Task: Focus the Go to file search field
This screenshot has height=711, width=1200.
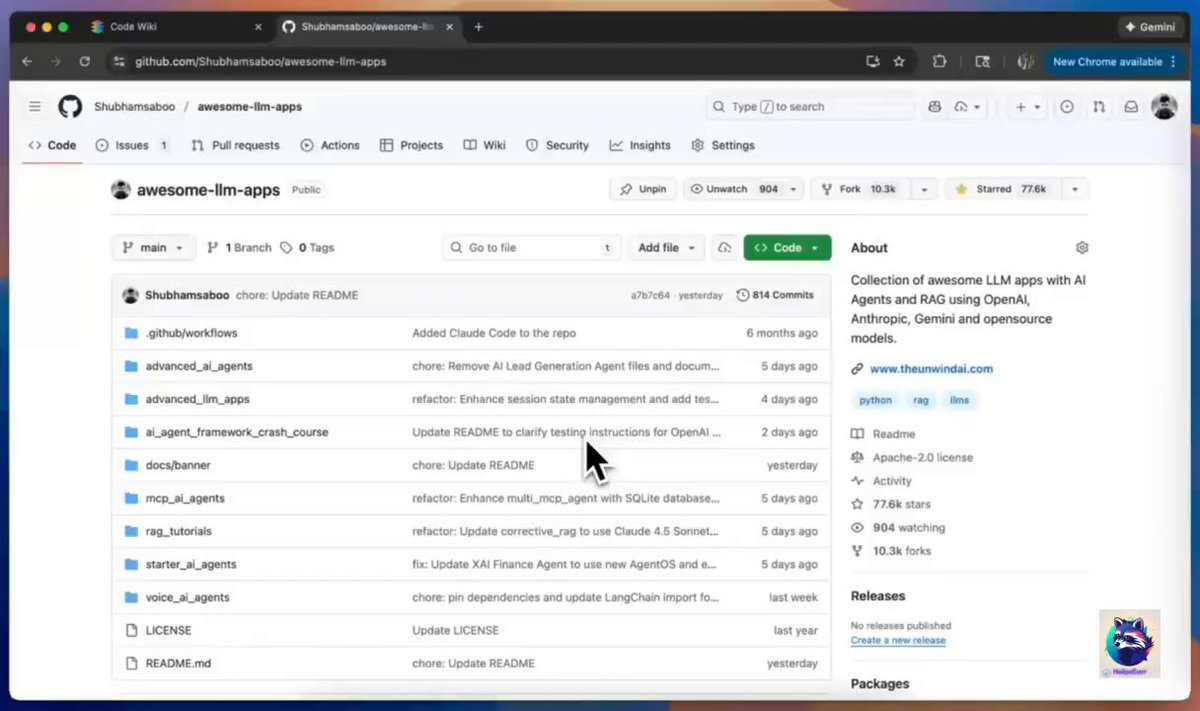Action: (532, 247)
